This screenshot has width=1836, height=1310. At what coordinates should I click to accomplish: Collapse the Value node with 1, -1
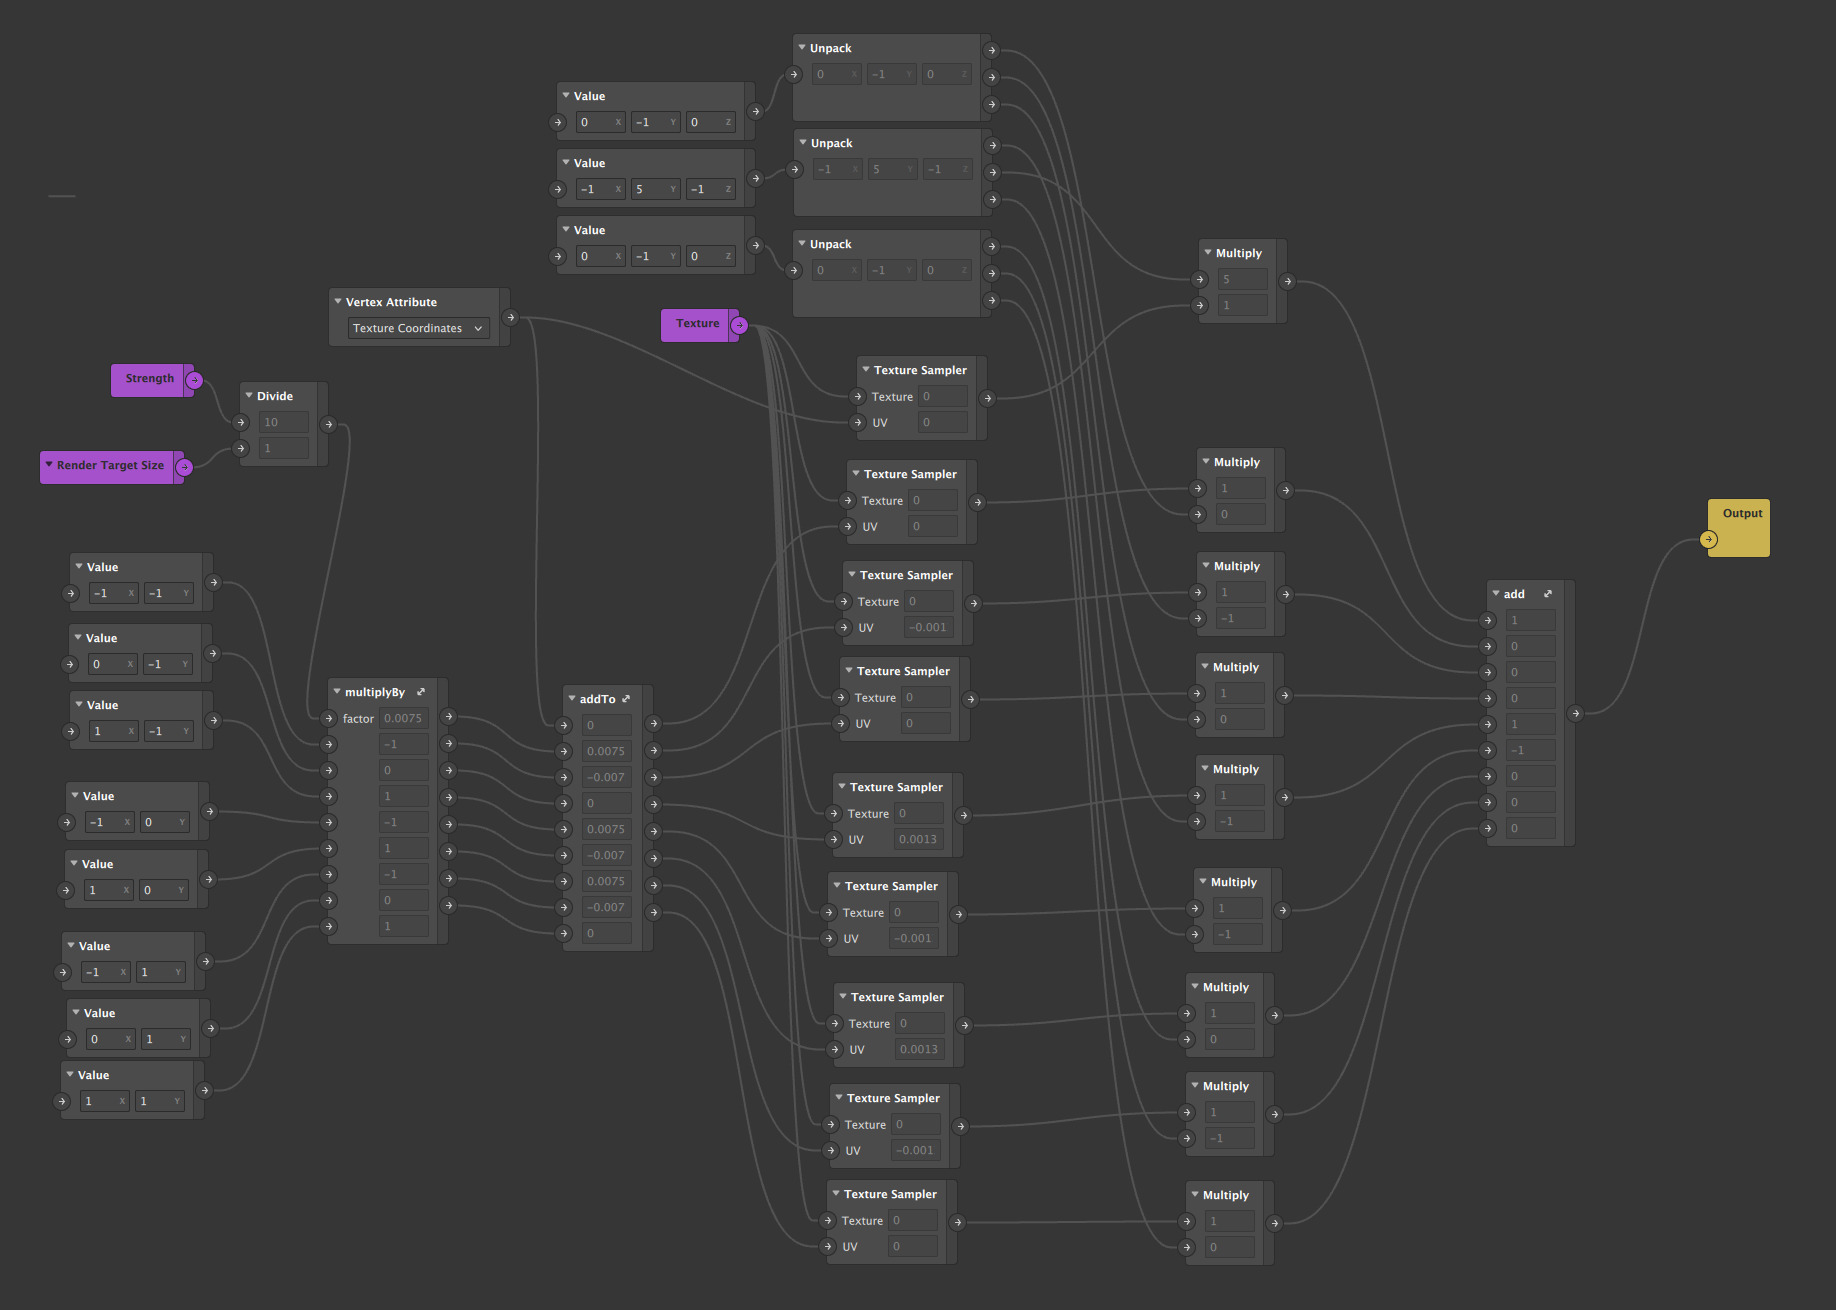tap(79, 704)
